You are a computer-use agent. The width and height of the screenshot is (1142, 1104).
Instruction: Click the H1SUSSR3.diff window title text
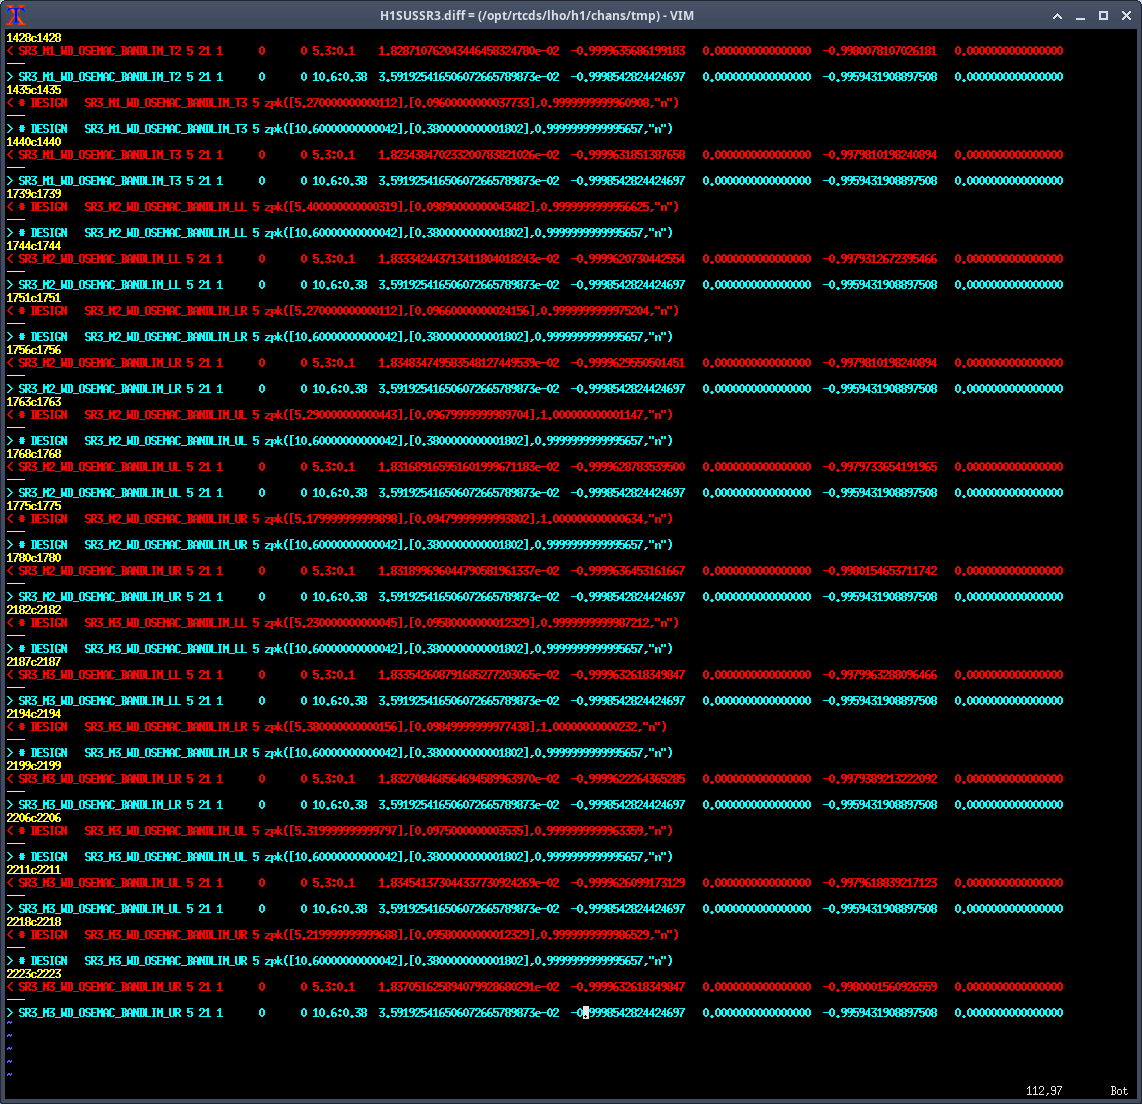click(570, 16)
